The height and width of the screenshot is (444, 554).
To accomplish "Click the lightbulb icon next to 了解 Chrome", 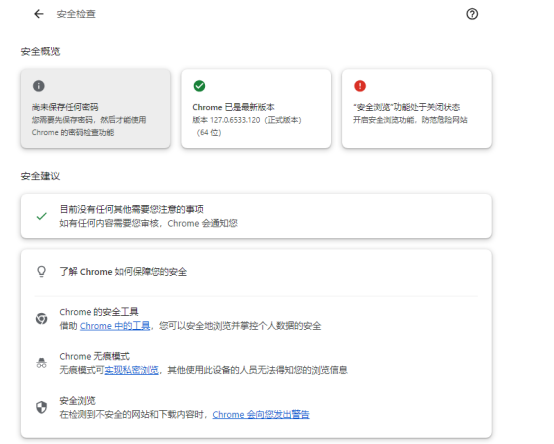I will click(x=41, y=272).
